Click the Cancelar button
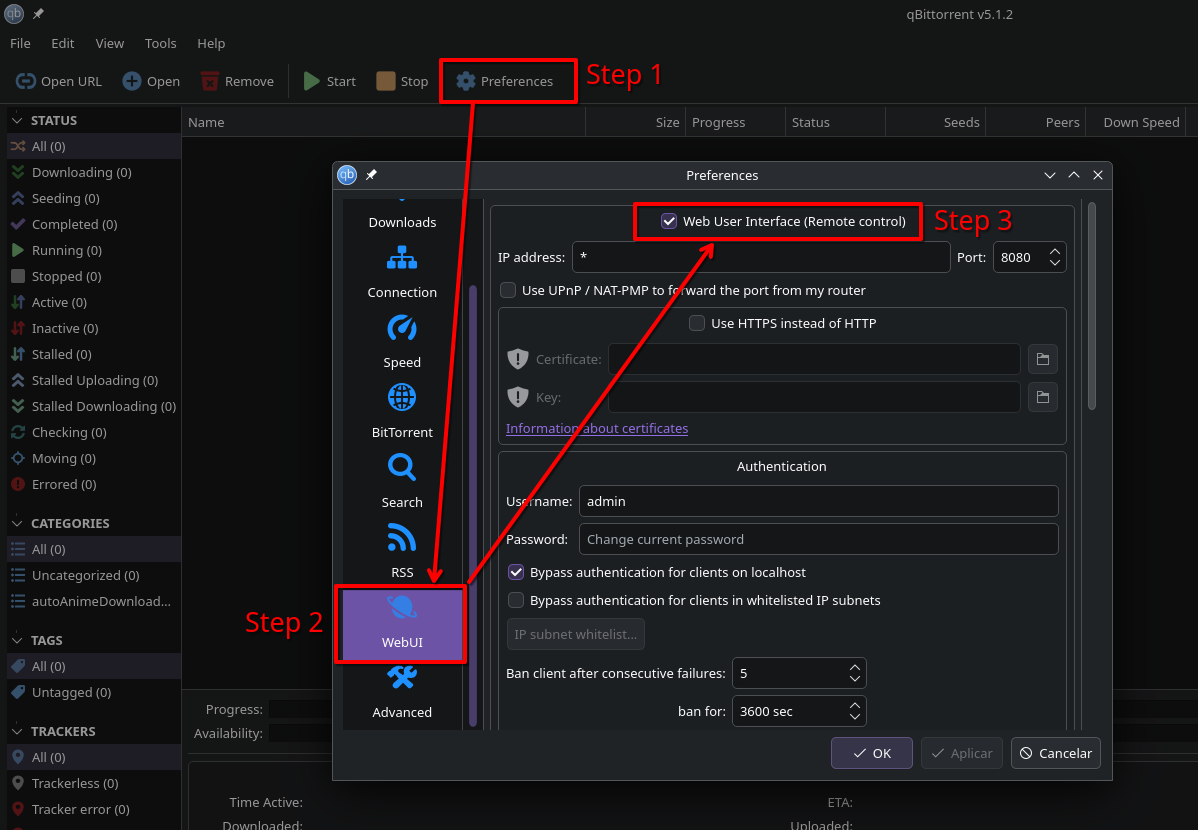Viewport: 1198px width, 830px height. [1055, 753]
